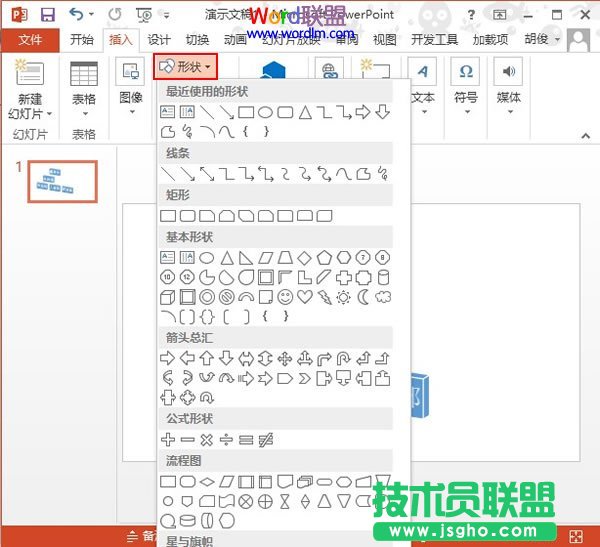Insert the not-equal sign in 公式形状

coord(265,440)
